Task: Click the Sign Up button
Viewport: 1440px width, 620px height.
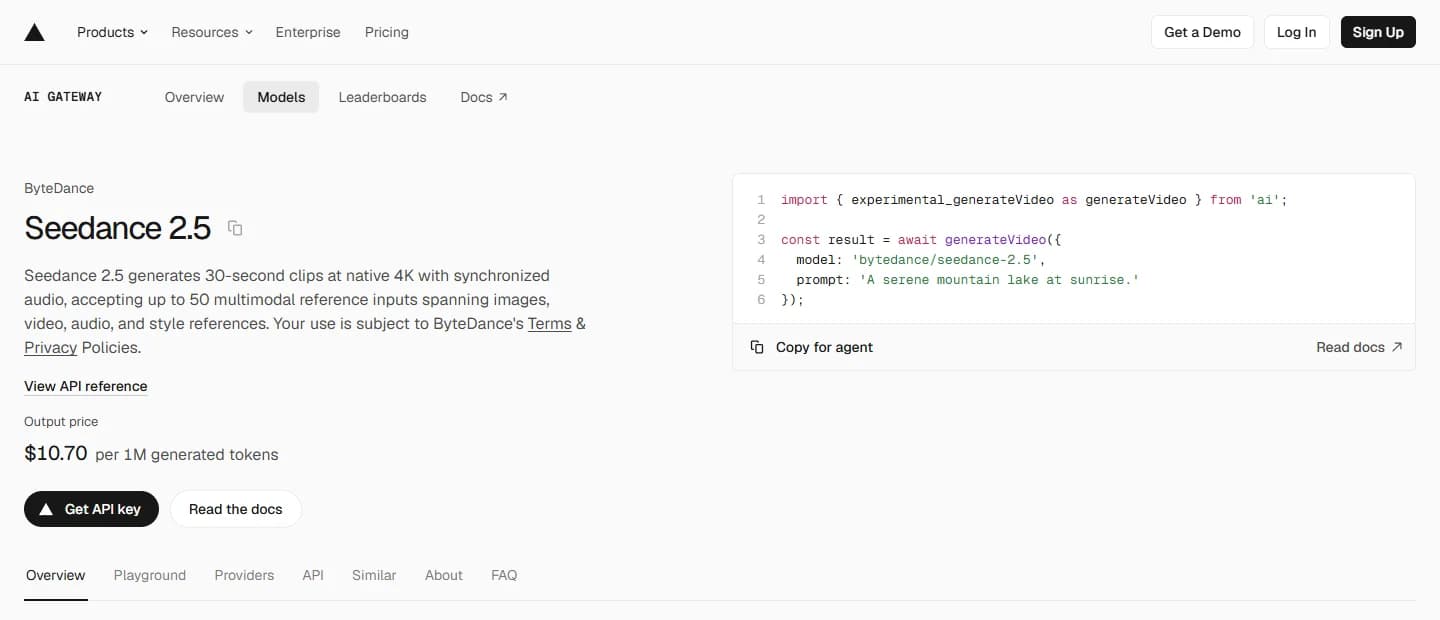Action: click(1378, 32)
